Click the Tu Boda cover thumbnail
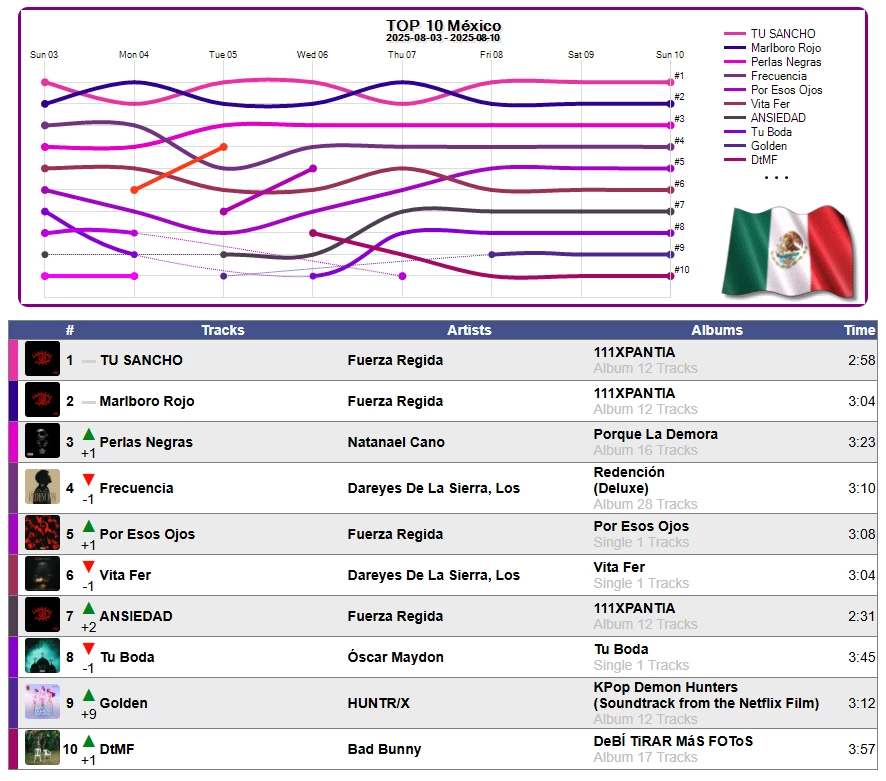 point(42,656)
